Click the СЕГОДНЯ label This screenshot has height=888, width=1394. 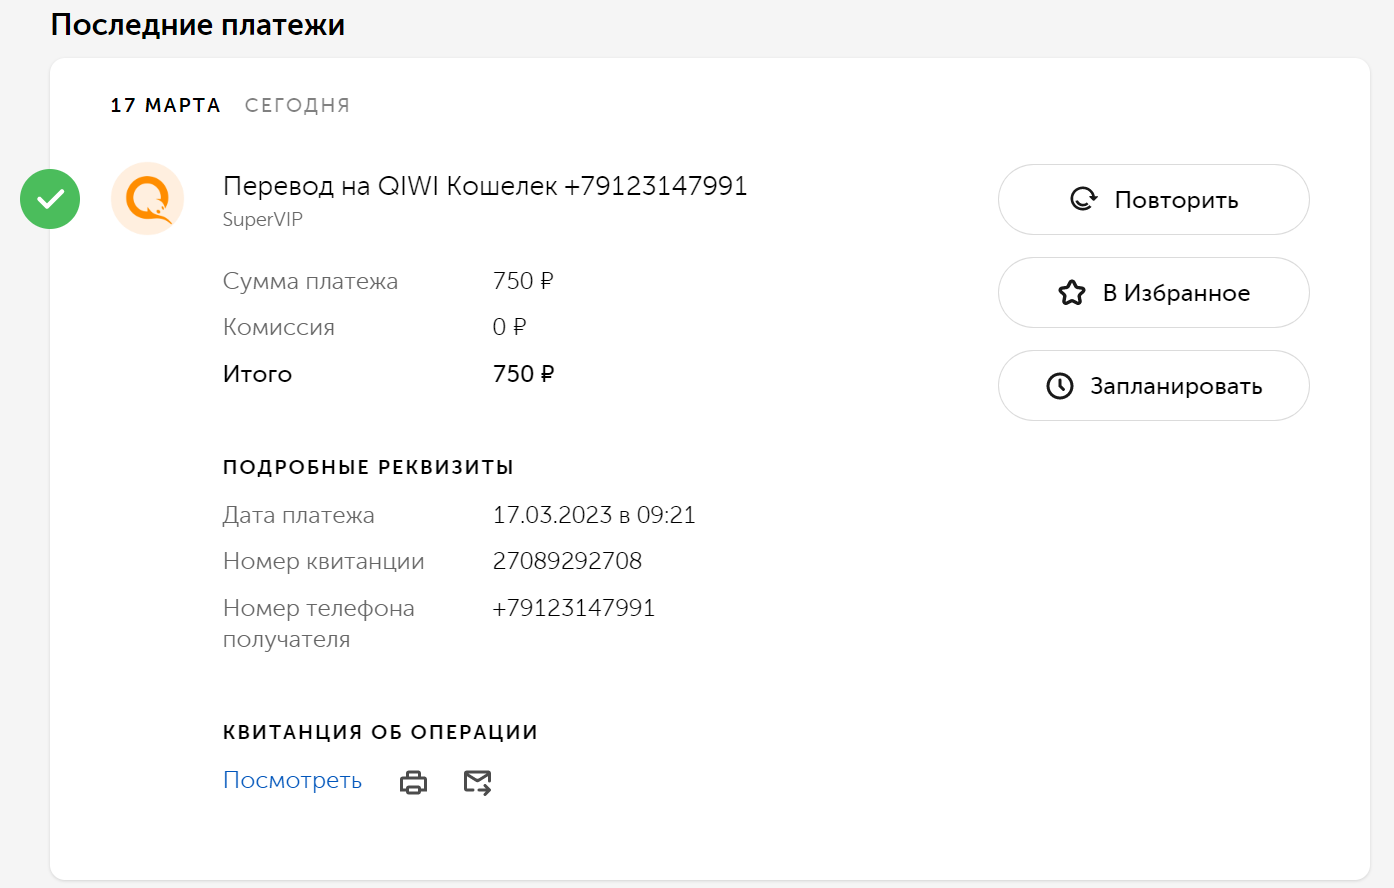click(x=298, y=106)
